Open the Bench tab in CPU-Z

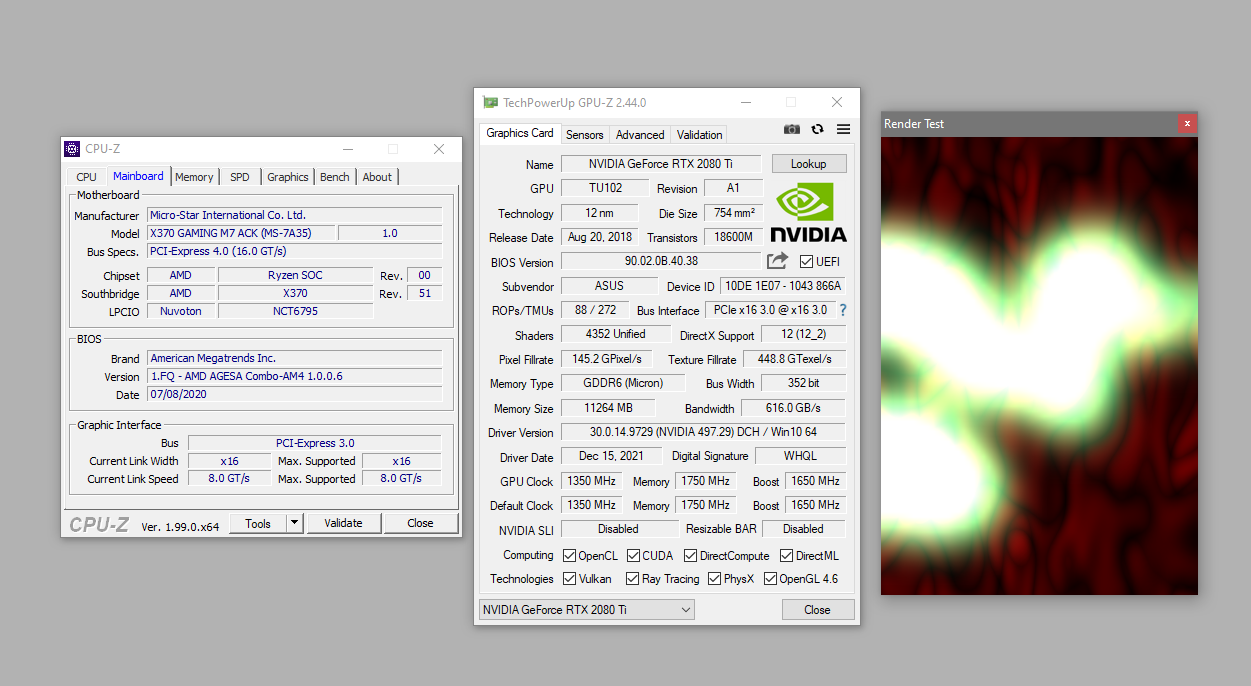coord(335,177)
